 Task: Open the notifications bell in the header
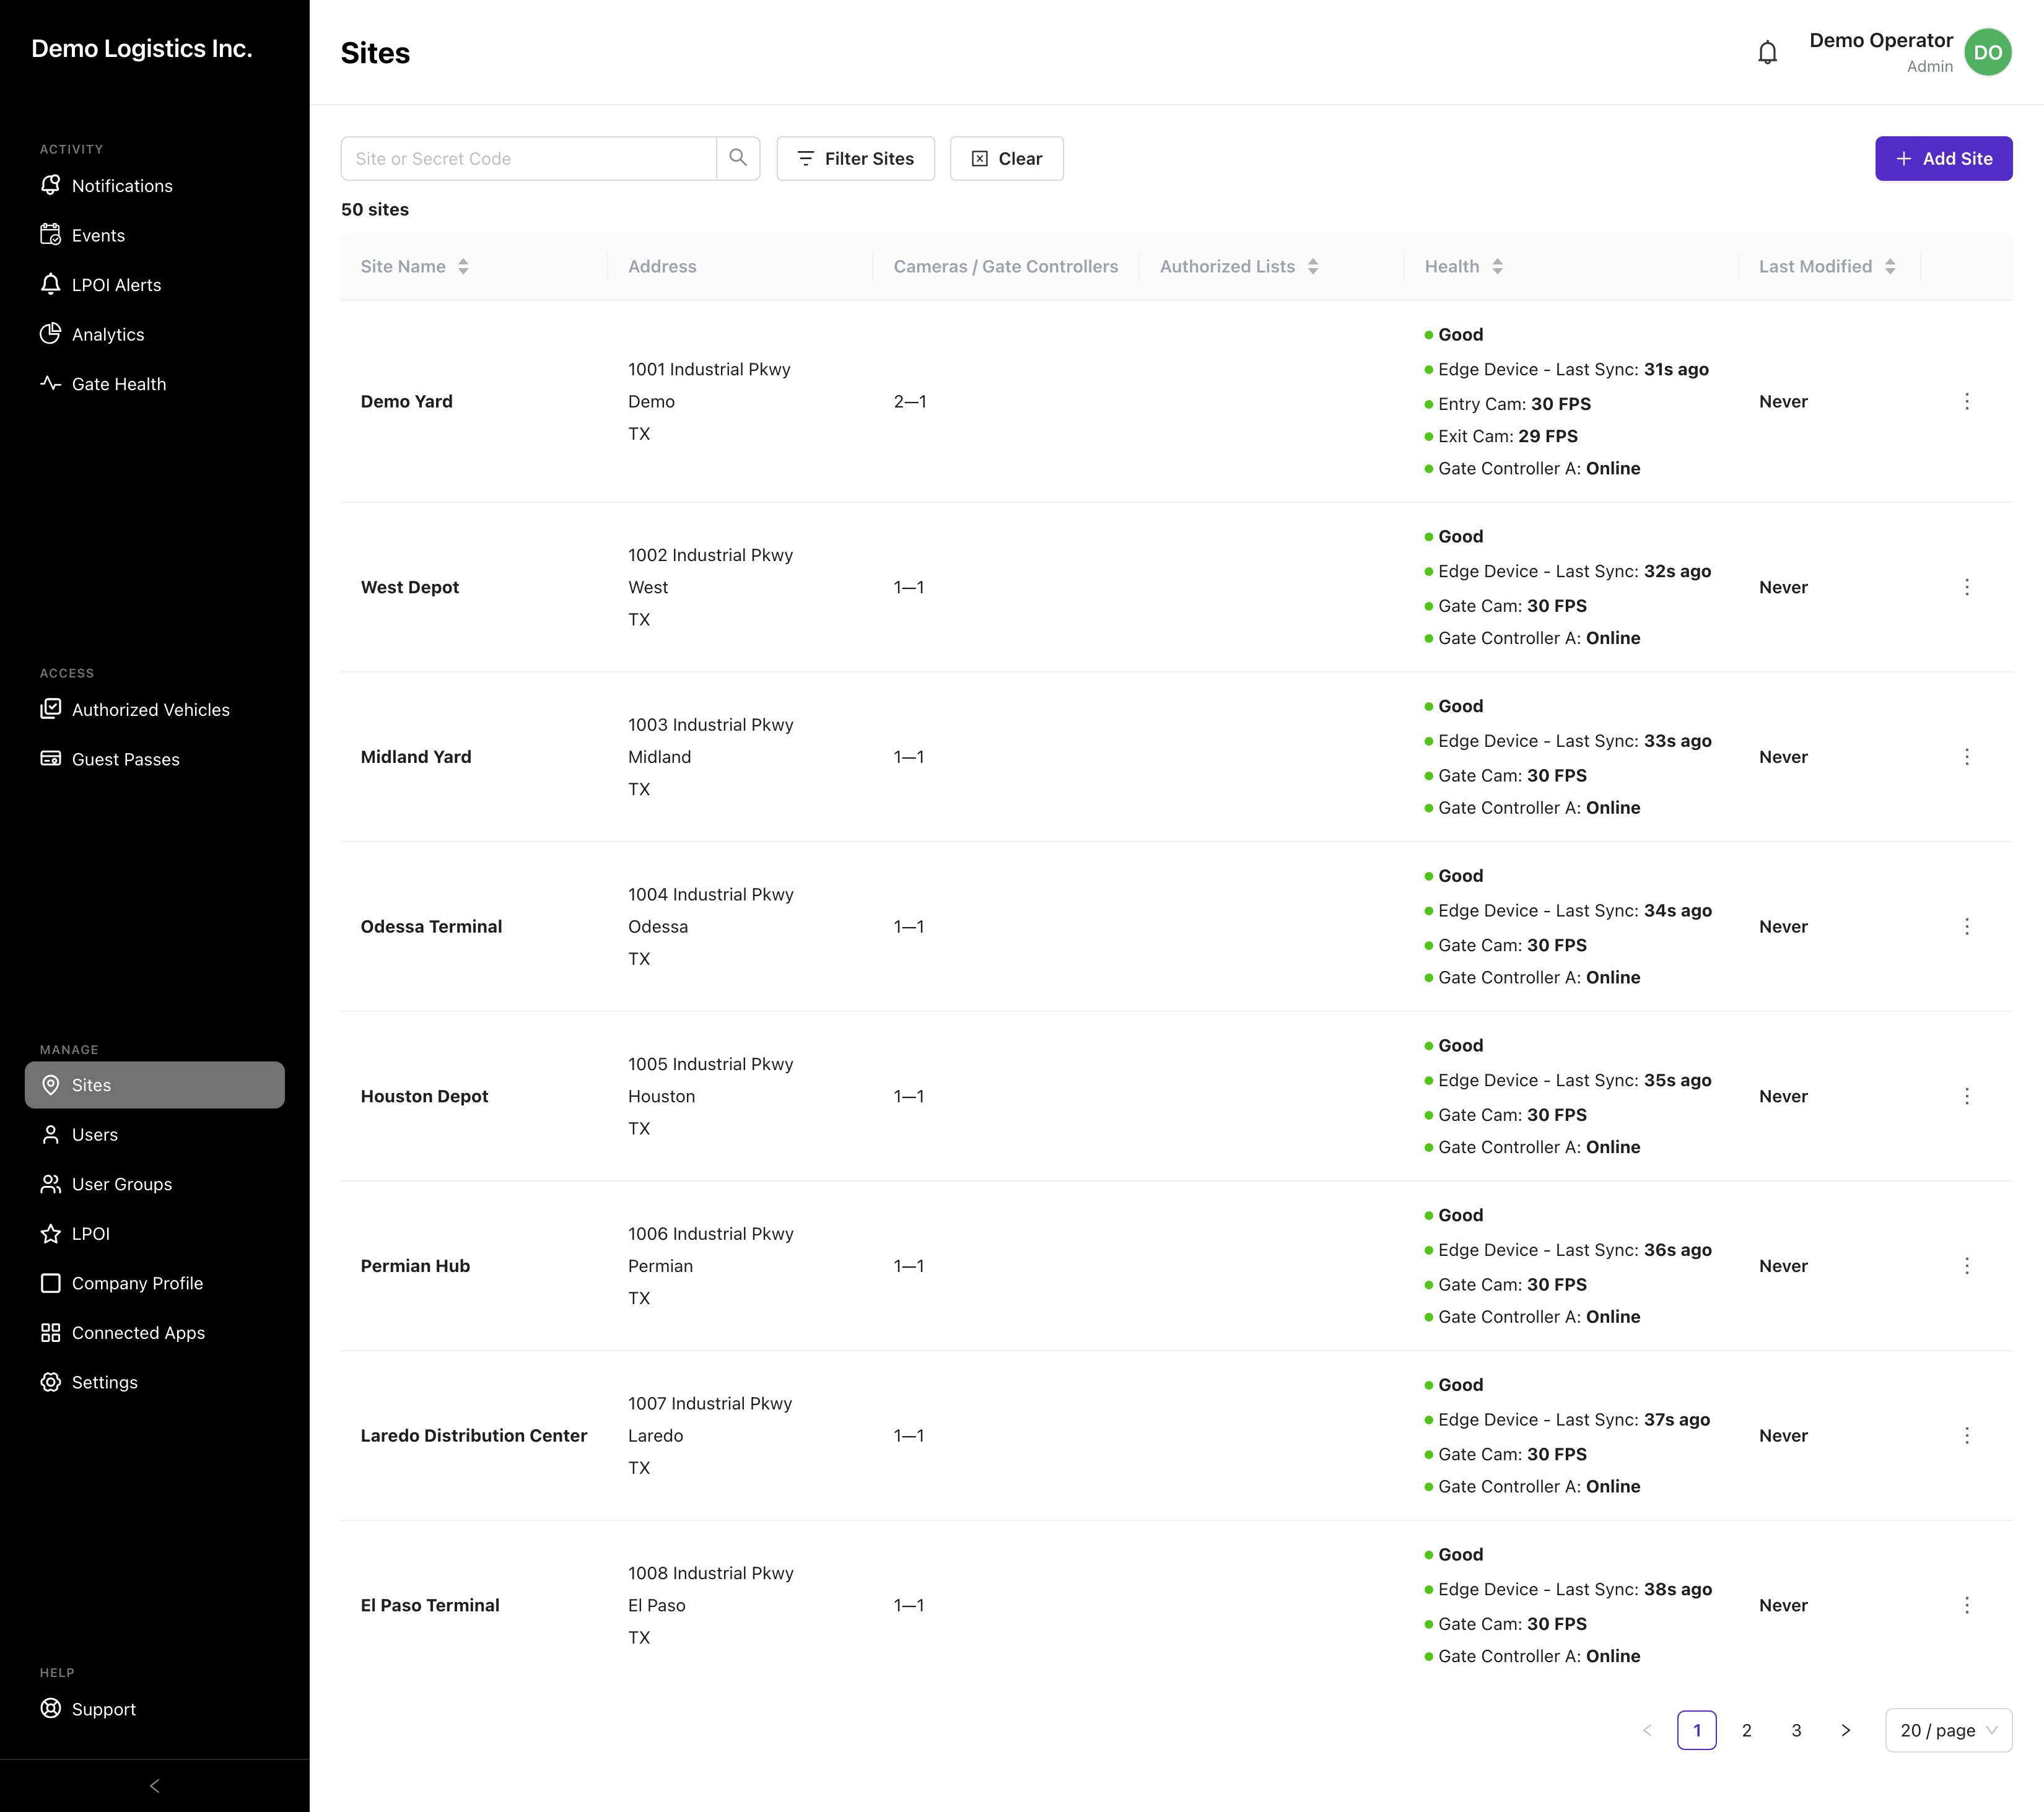click(1767, 52)
